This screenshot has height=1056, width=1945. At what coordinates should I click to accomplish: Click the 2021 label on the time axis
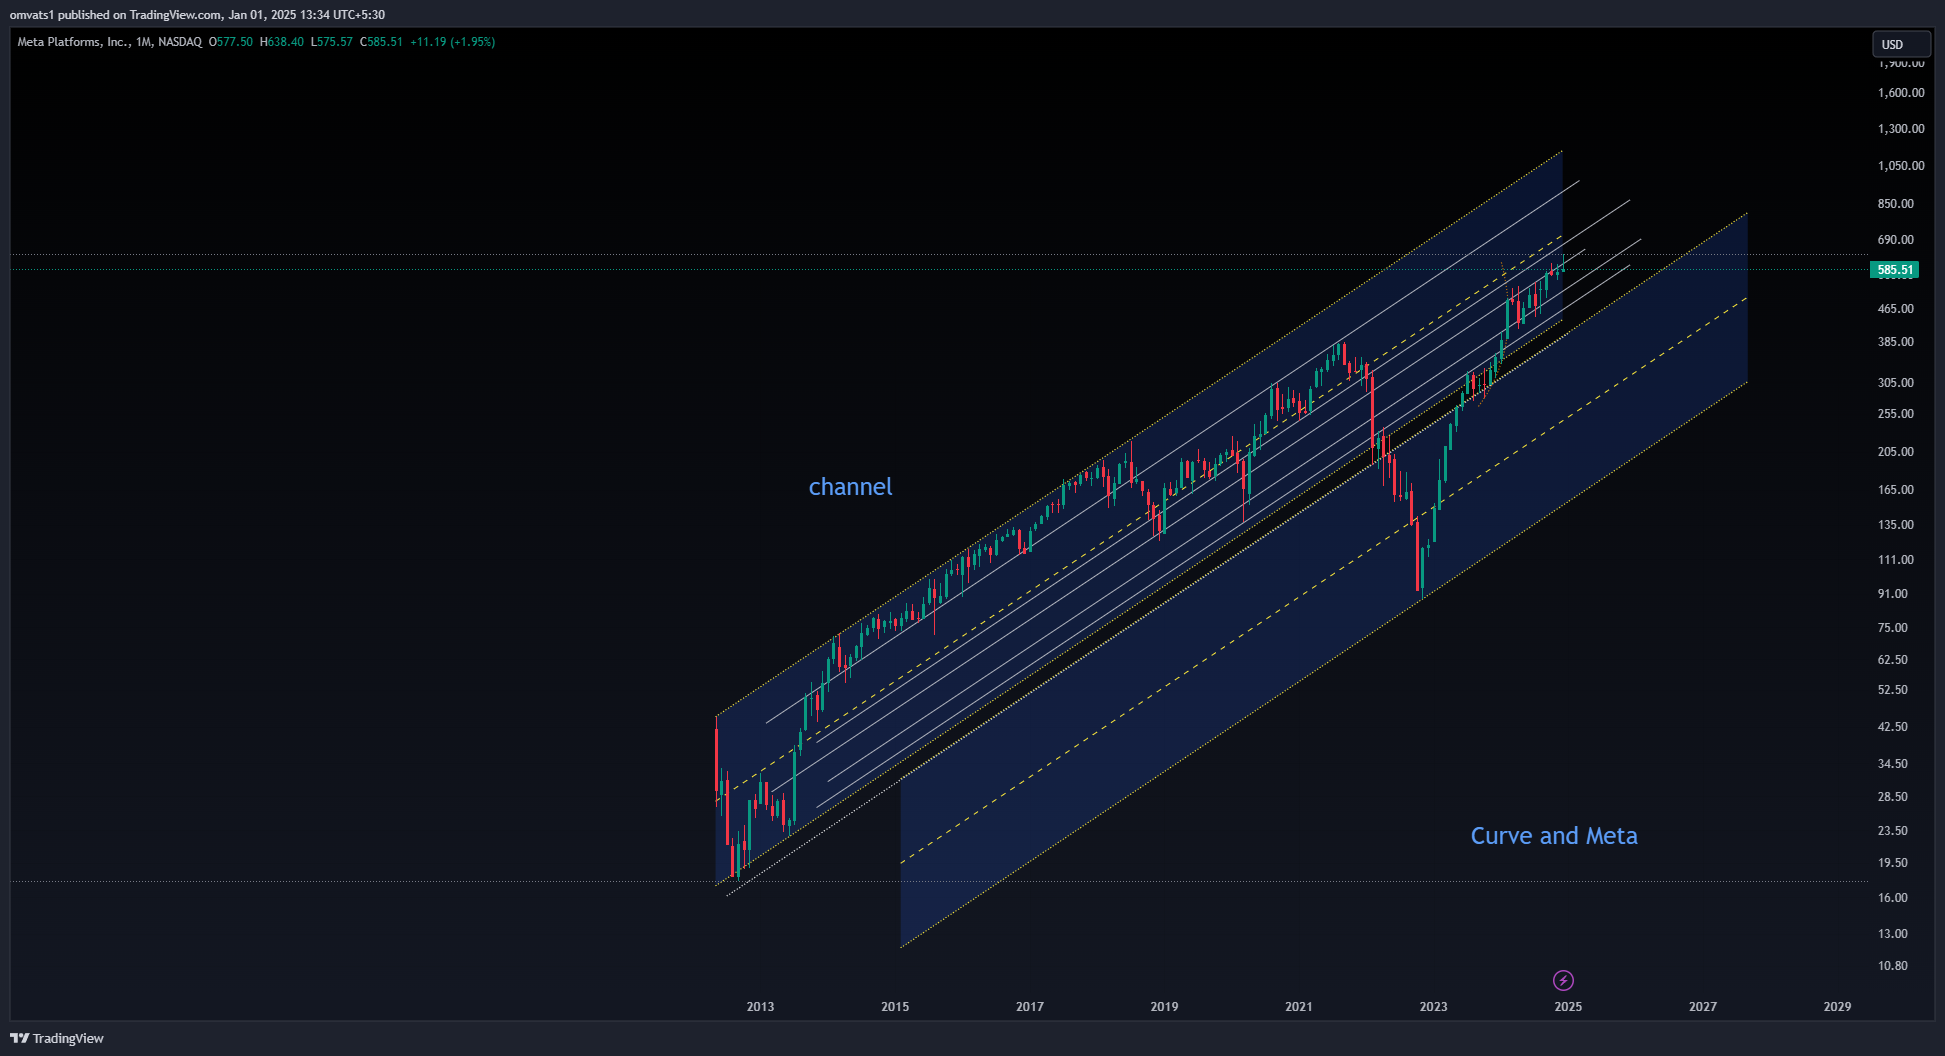[1299, 1007]
